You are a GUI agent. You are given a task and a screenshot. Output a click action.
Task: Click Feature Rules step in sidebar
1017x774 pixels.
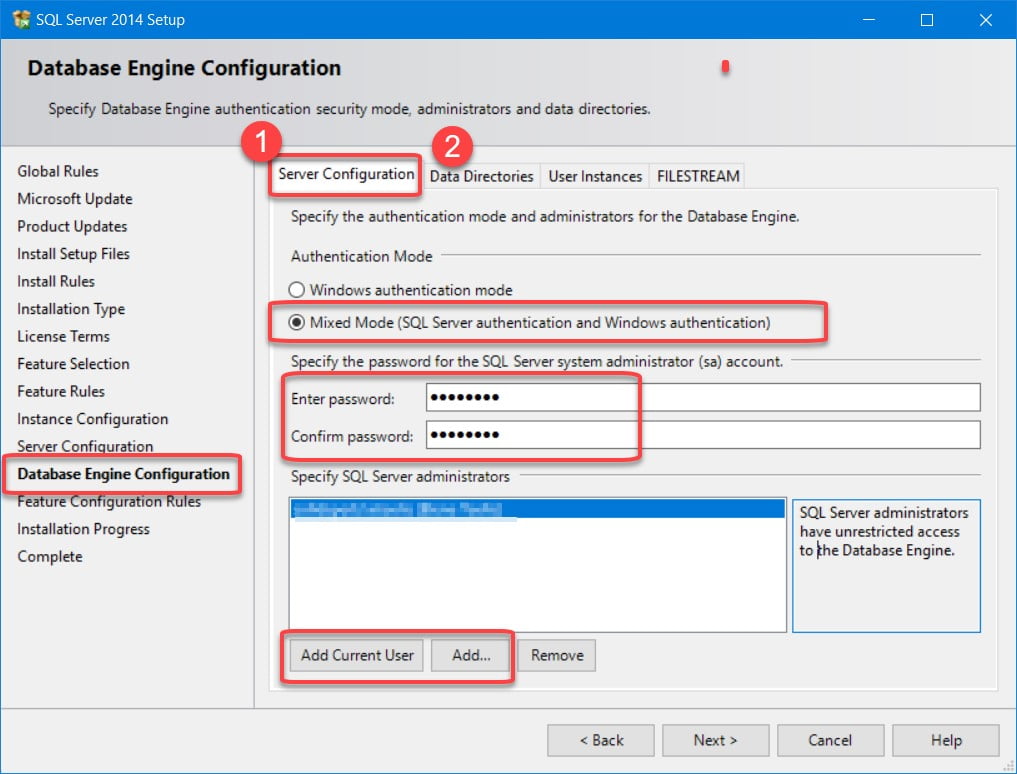click(61, 391)
